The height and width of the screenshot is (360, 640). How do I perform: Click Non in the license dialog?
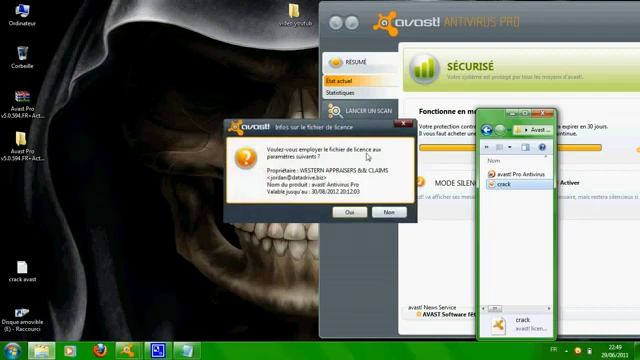[x=389, y=212]
